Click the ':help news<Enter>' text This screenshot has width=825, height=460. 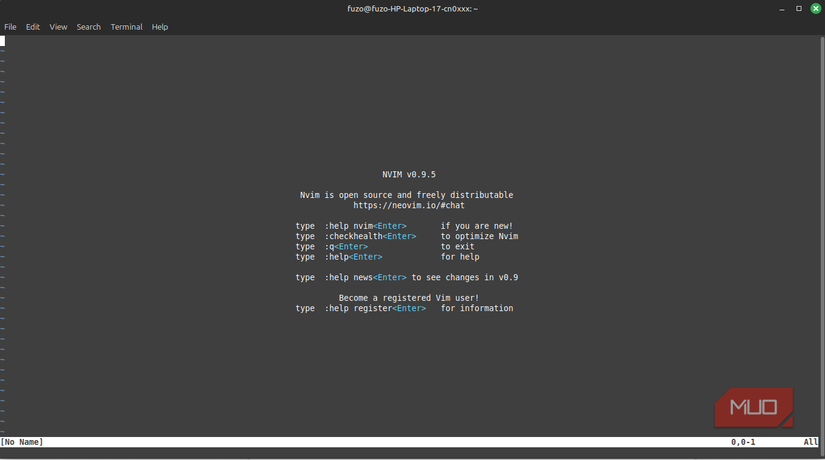pos(365,277)
